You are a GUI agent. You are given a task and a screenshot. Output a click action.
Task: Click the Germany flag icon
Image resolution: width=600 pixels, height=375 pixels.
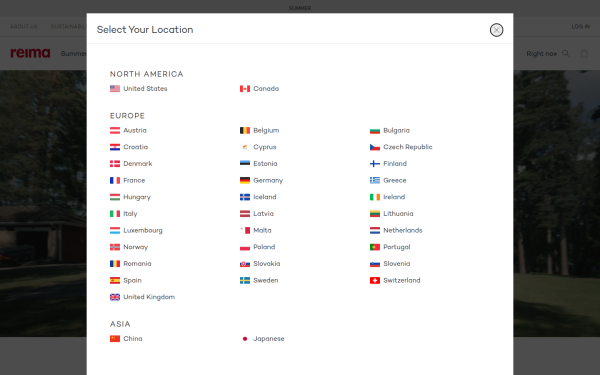point(245,181)
